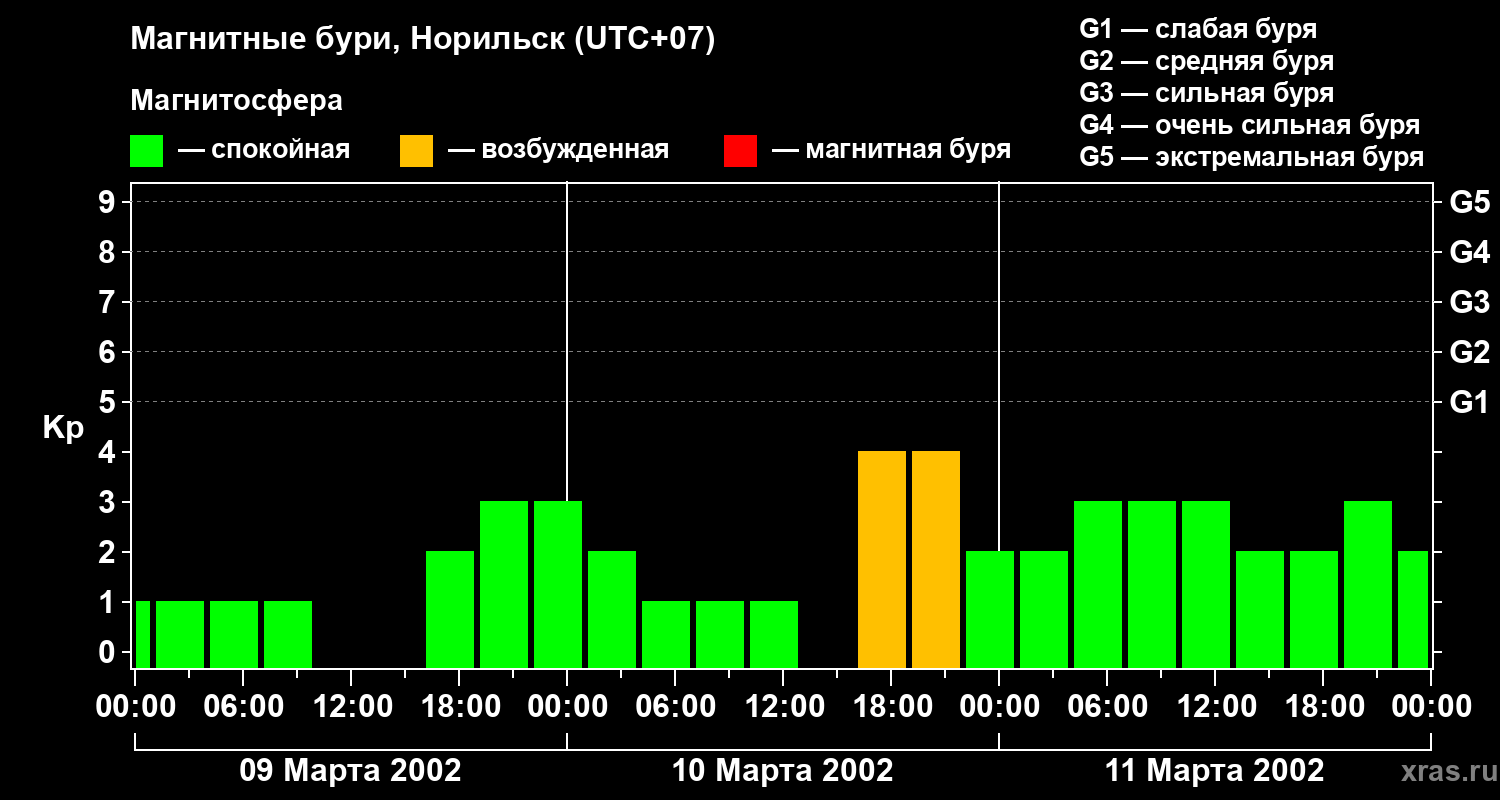Select the 'G5 — экстремальная буря' legend line
The height and width of the screenshot is (800, 1500).
point(1252,157)
